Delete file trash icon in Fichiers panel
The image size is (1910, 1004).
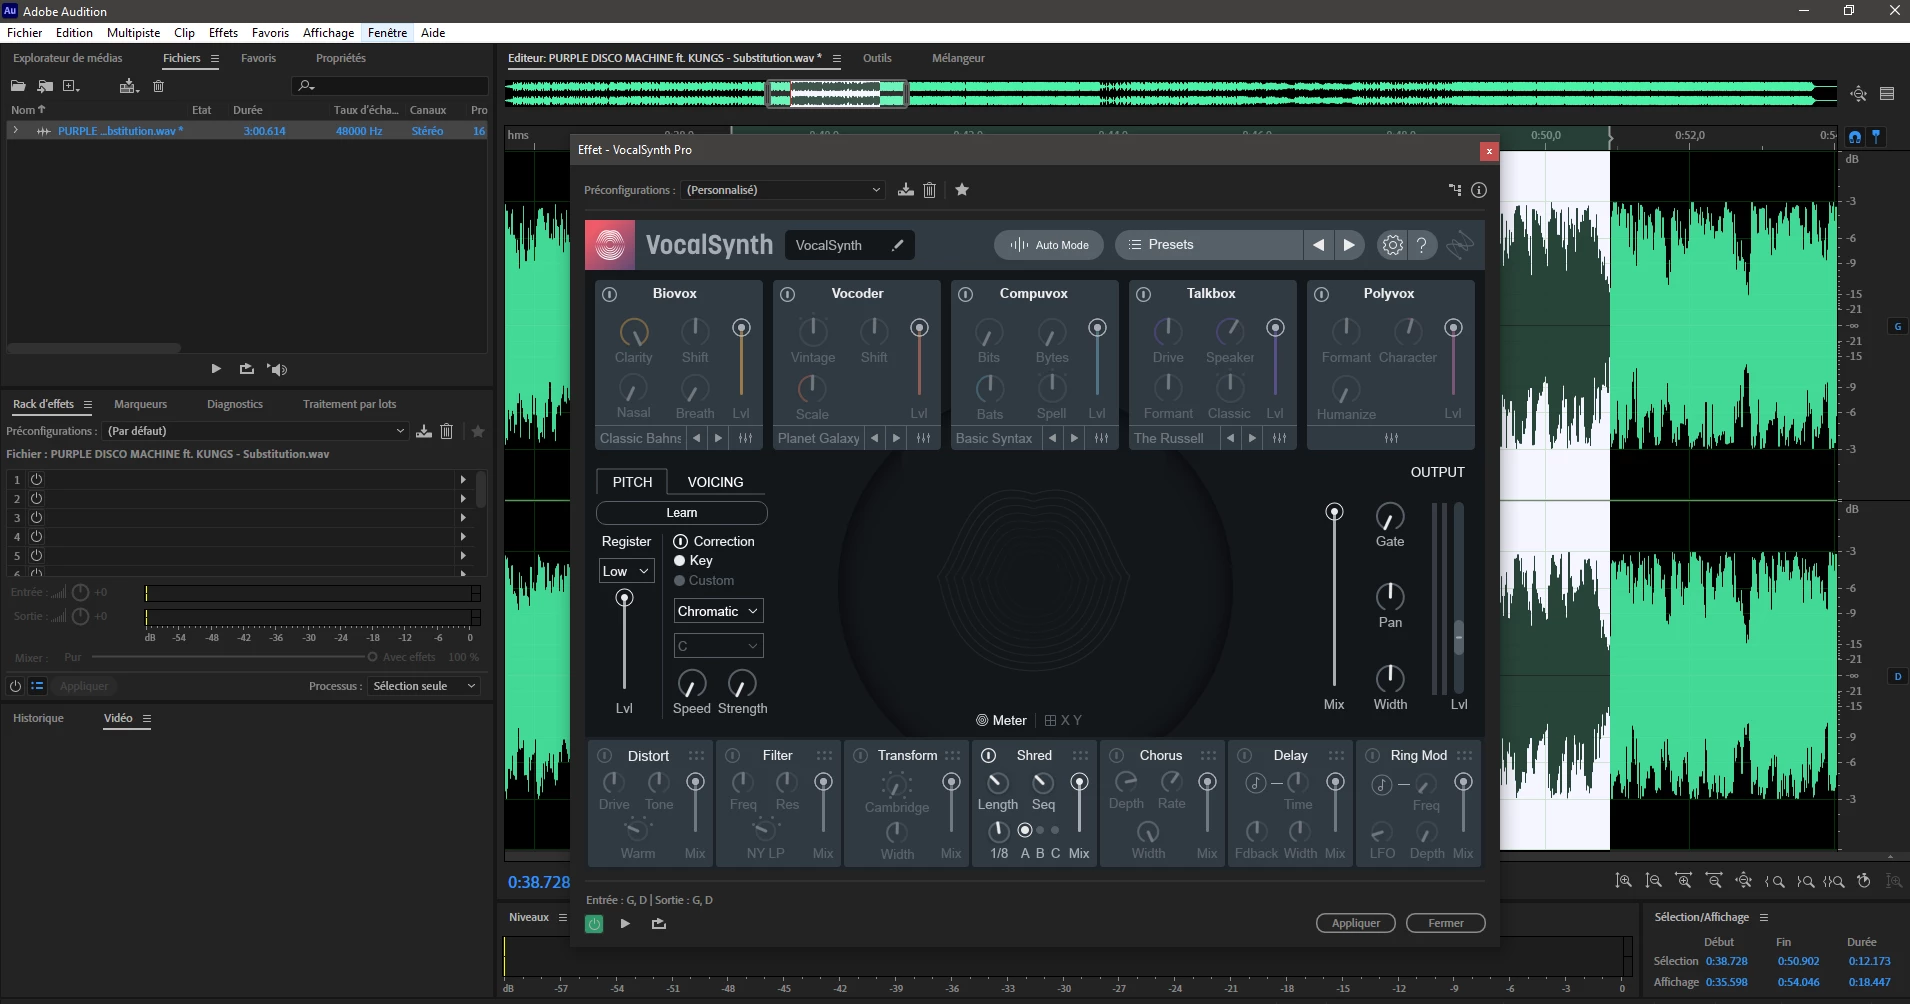coord(158,86)
